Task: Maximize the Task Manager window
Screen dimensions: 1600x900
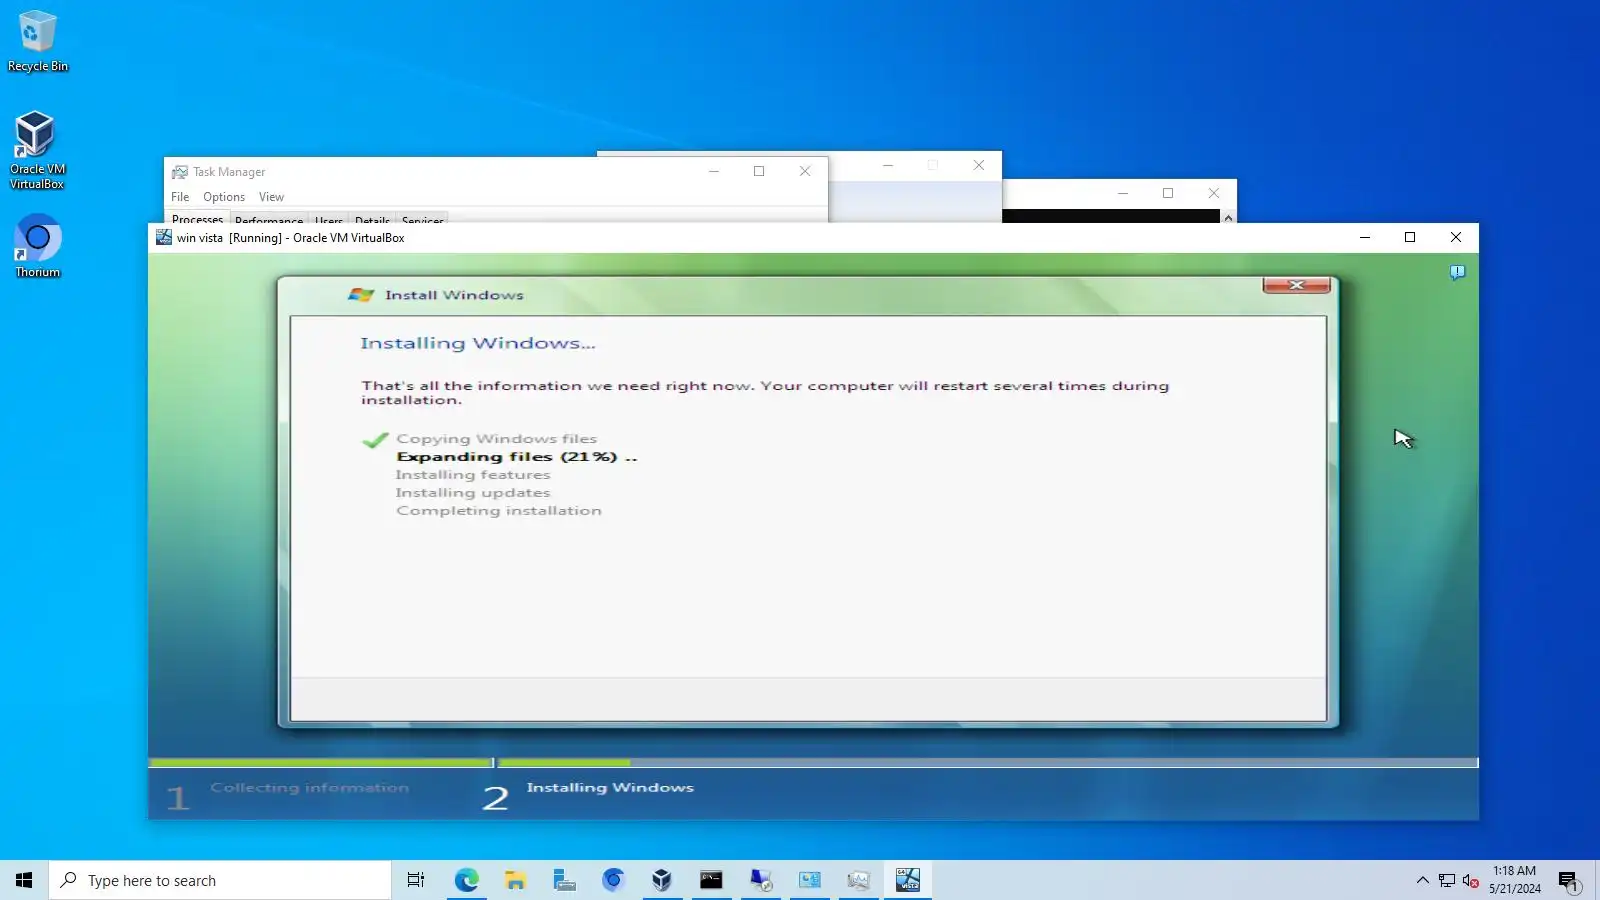Action: pos(759,171)
